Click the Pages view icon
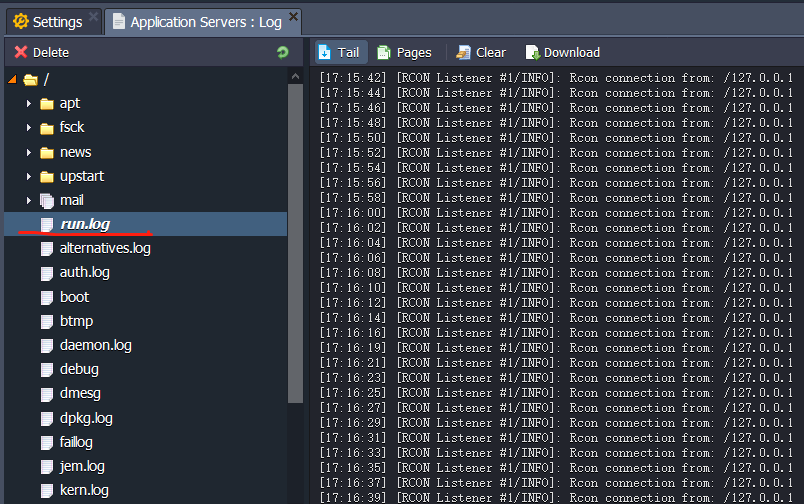The width and height of the screenshot is (804, 504). point(384,53)
